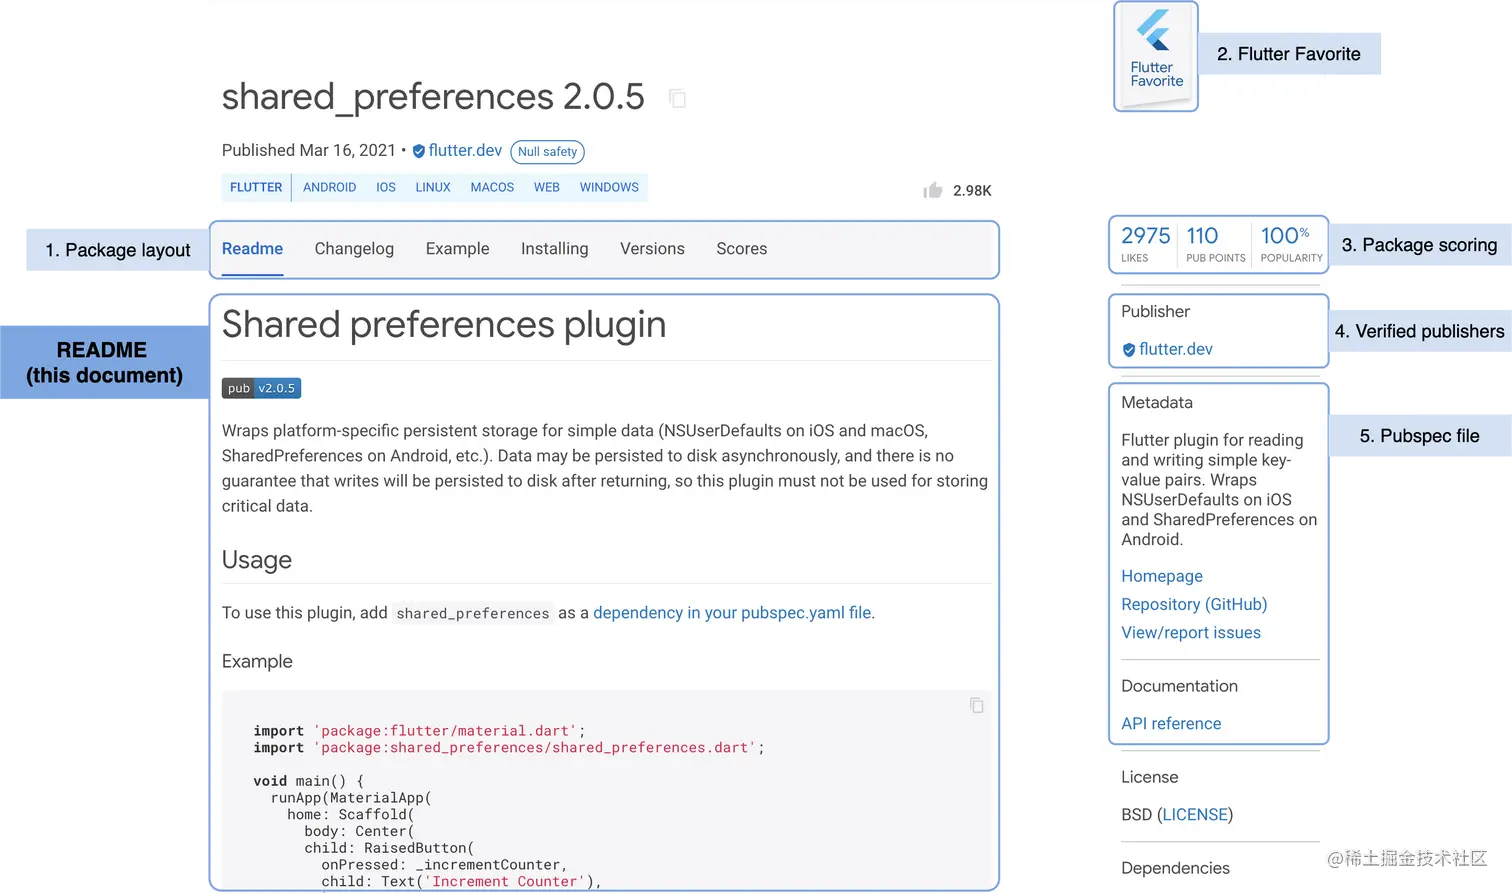1512x893 pixels.
Task: Select the Installing tab
Action: tap(554, 249)
